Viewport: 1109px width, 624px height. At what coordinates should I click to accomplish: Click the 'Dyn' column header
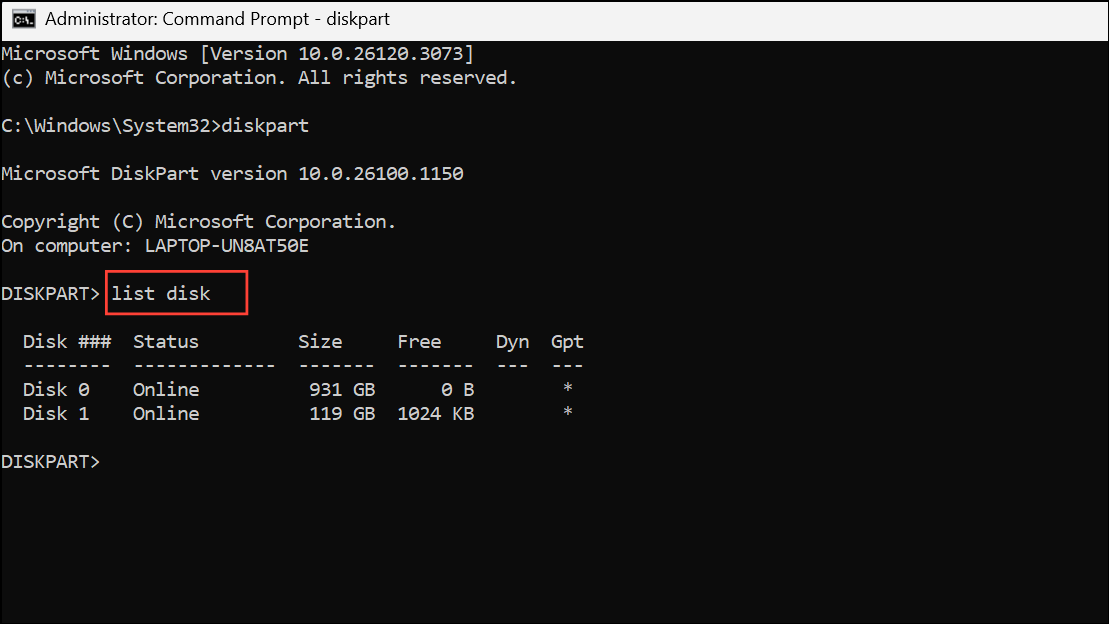[513, 342]
